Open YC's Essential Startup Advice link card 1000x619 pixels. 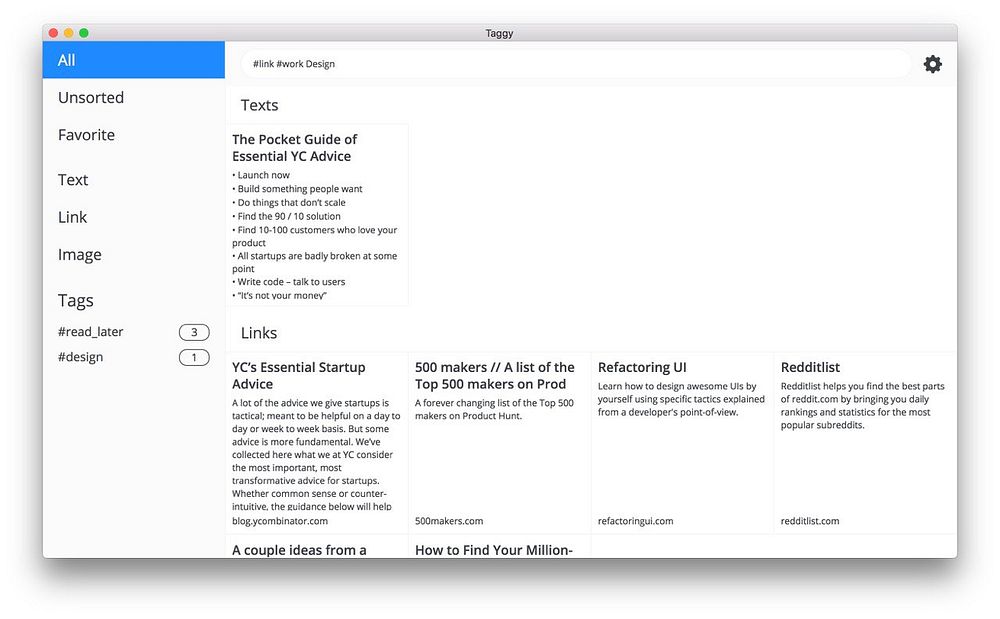[x=317, y=443]
